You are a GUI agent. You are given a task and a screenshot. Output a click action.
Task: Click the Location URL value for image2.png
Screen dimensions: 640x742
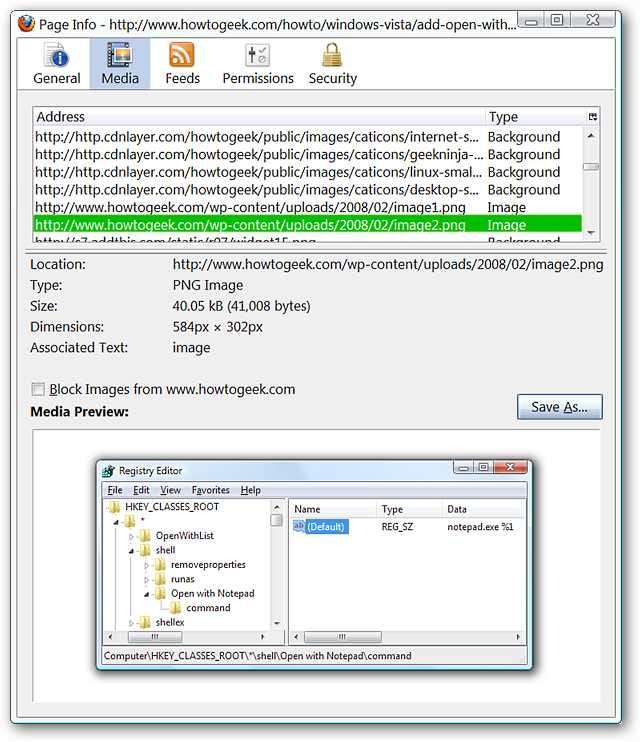tap(388, 264)
